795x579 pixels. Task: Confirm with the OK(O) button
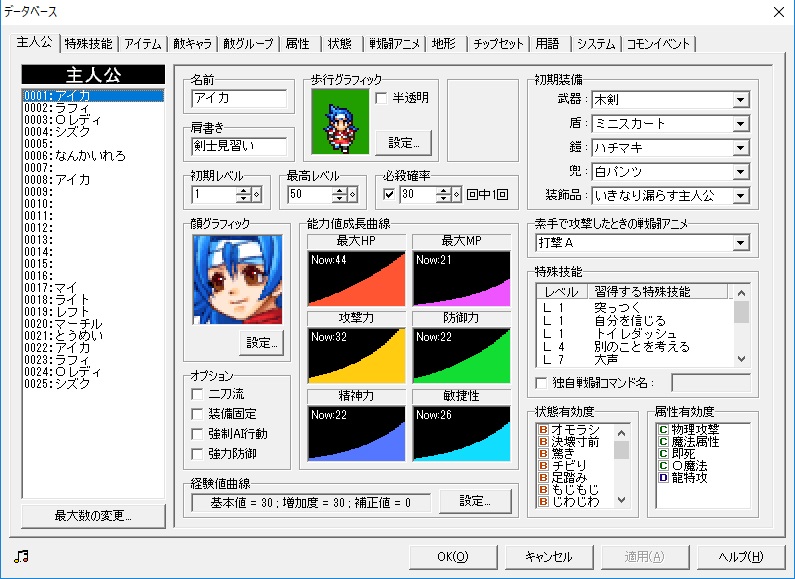coord(453,557)
